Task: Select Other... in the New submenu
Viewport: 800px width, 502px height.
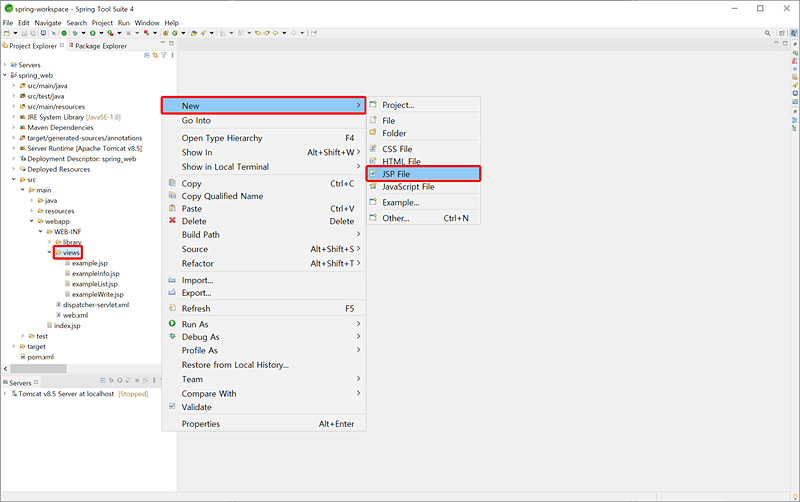Action: click(423, 218)
